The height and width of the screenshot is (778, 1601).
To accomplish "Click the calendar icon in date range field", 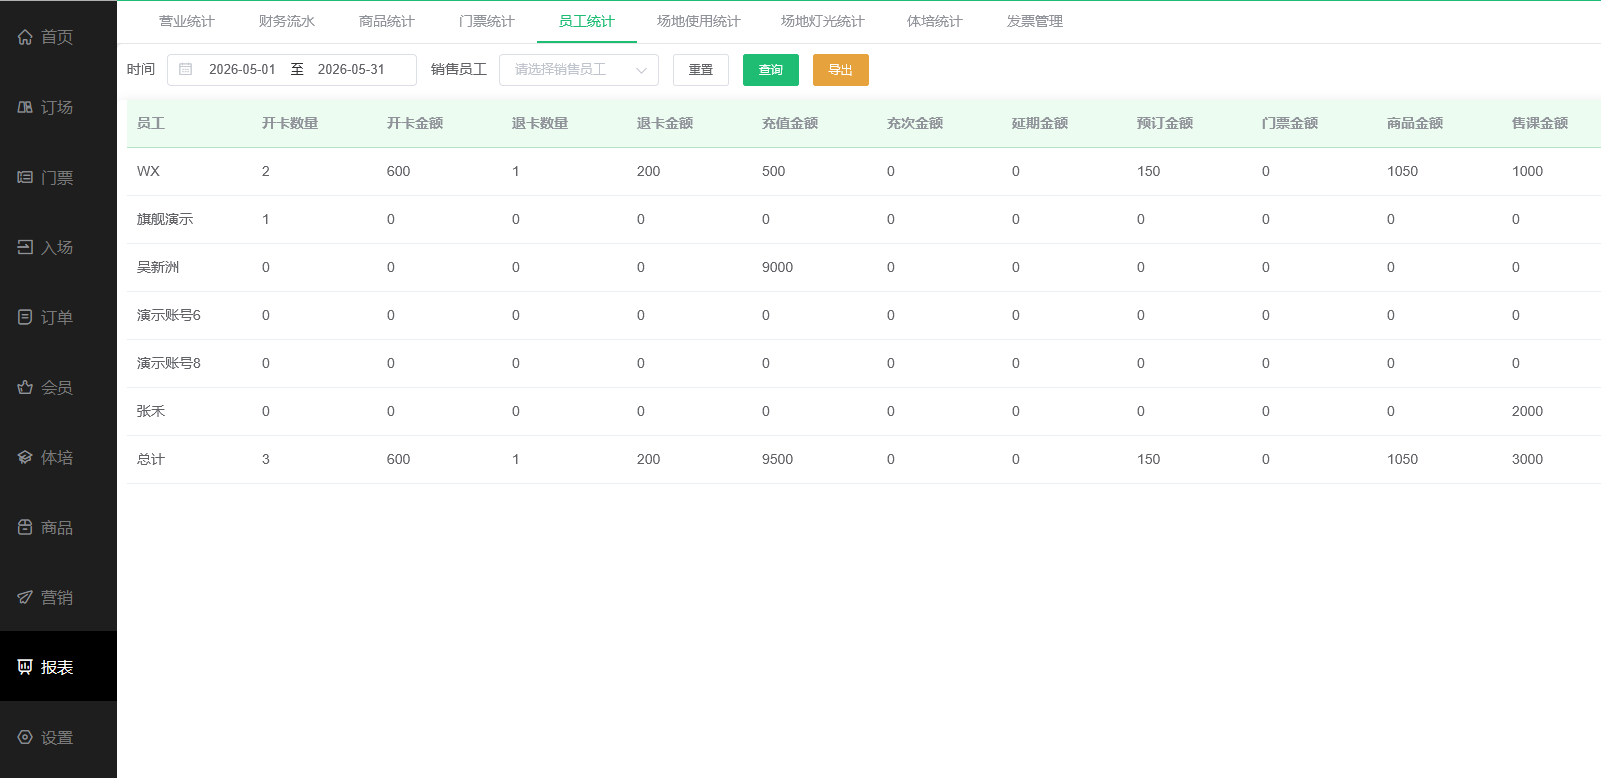I will (185, 69).
